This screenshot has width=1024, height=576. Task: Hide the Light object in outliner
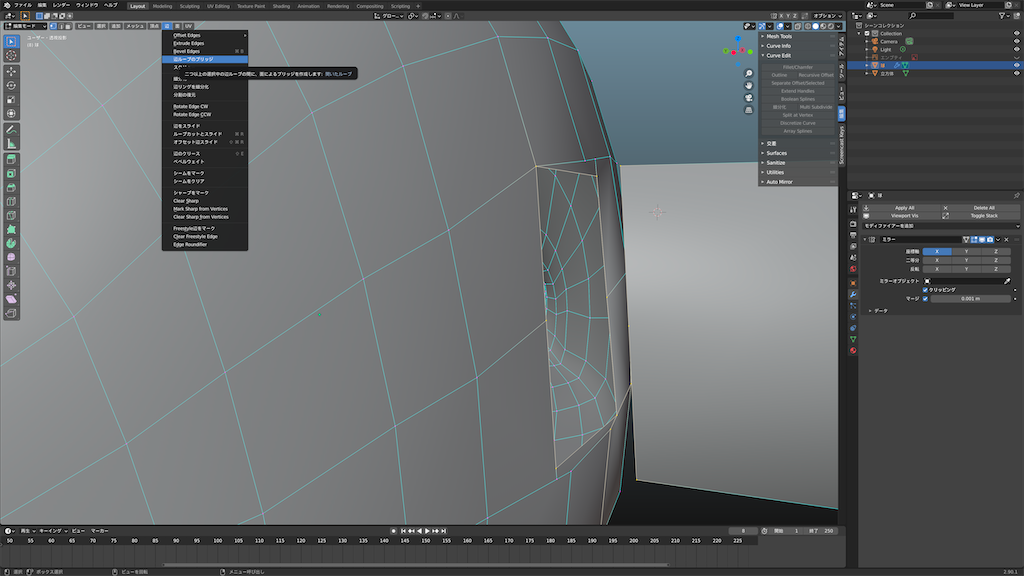1016,50
